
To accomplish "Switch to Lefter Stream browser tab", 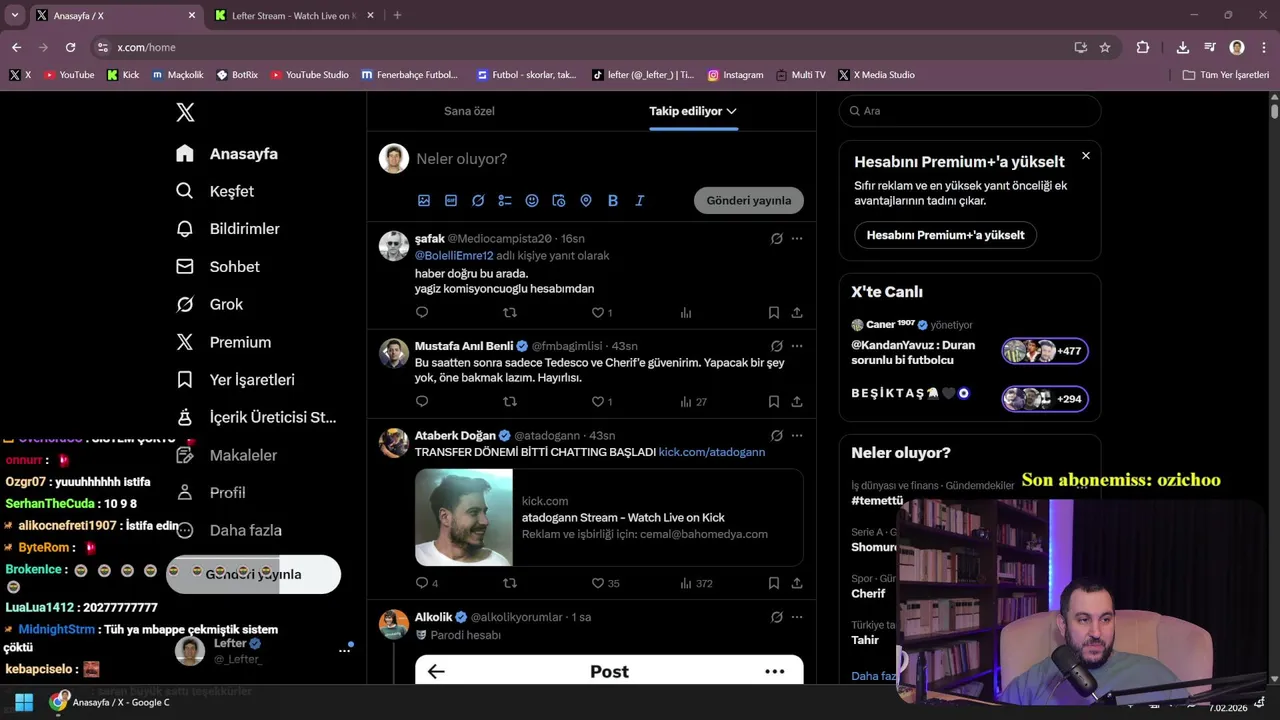I will coord(294,15).
